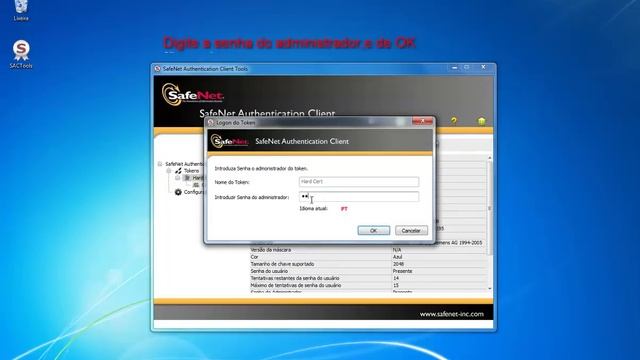640x360 pixels.
Task: Click the '14' remaining attempts value
Action: click(396, 278)
